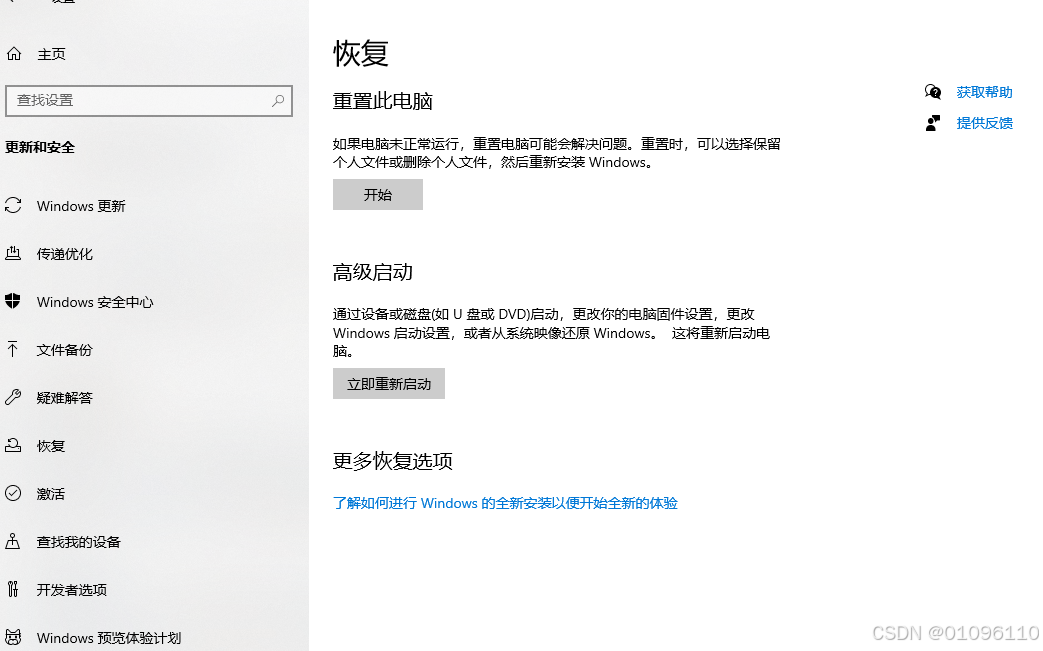Click the Windows 预览体验计划 cat icon

13,637
